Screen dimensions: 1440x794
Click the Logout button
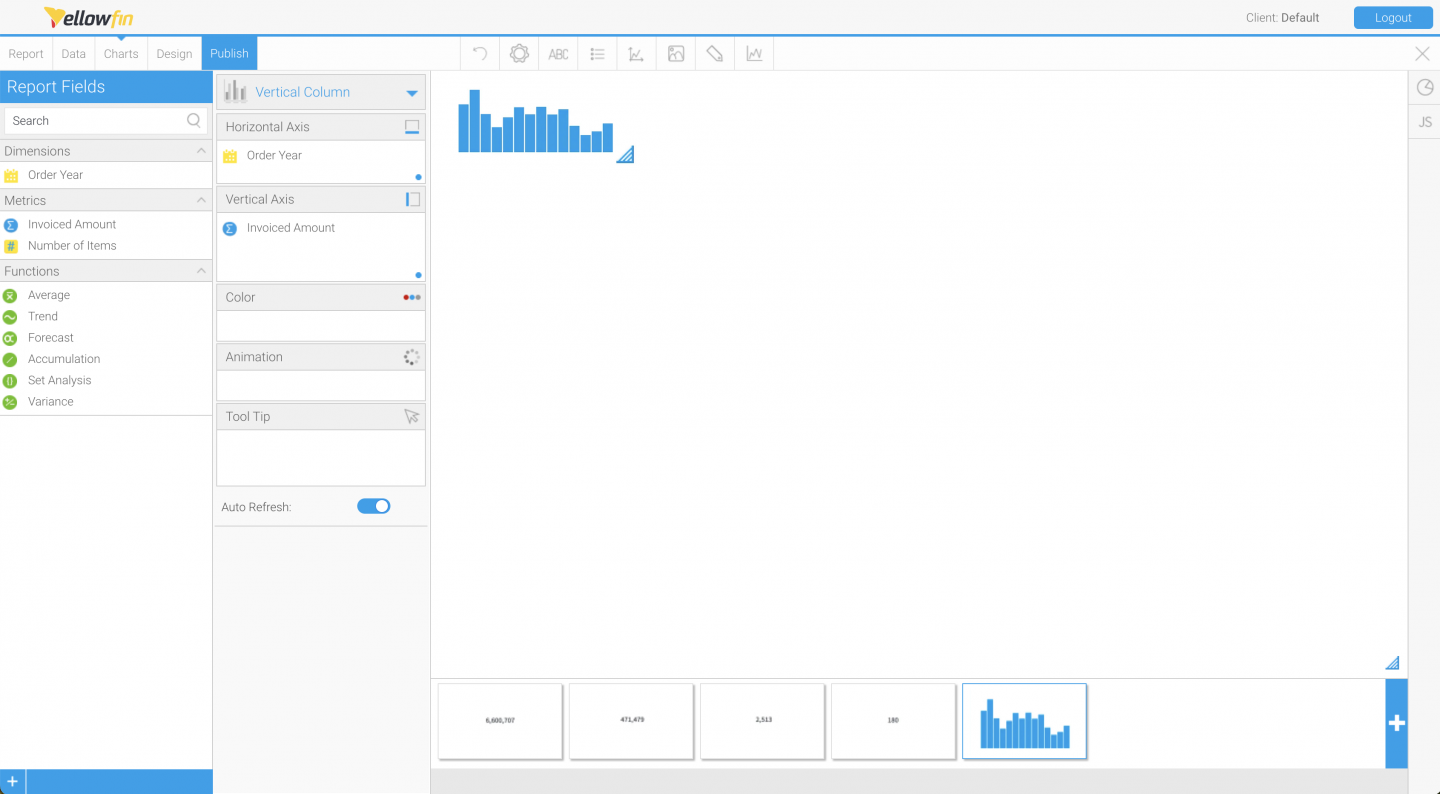[x=1392, y=17]
